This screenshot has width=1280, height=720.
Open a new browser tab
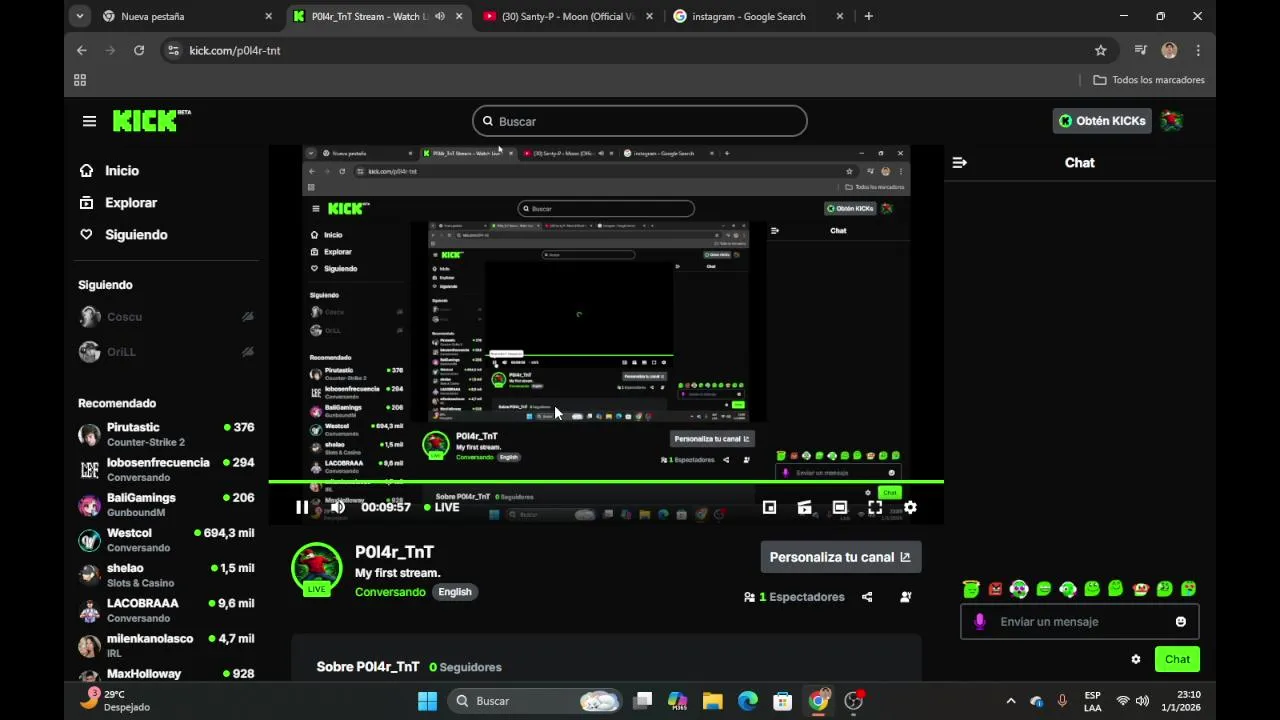point(868,16)
